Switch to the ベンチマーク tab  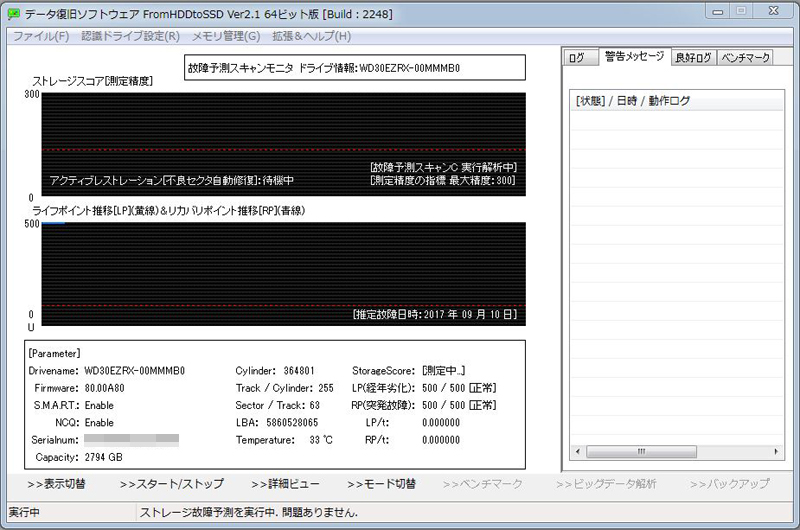point(745,58)
